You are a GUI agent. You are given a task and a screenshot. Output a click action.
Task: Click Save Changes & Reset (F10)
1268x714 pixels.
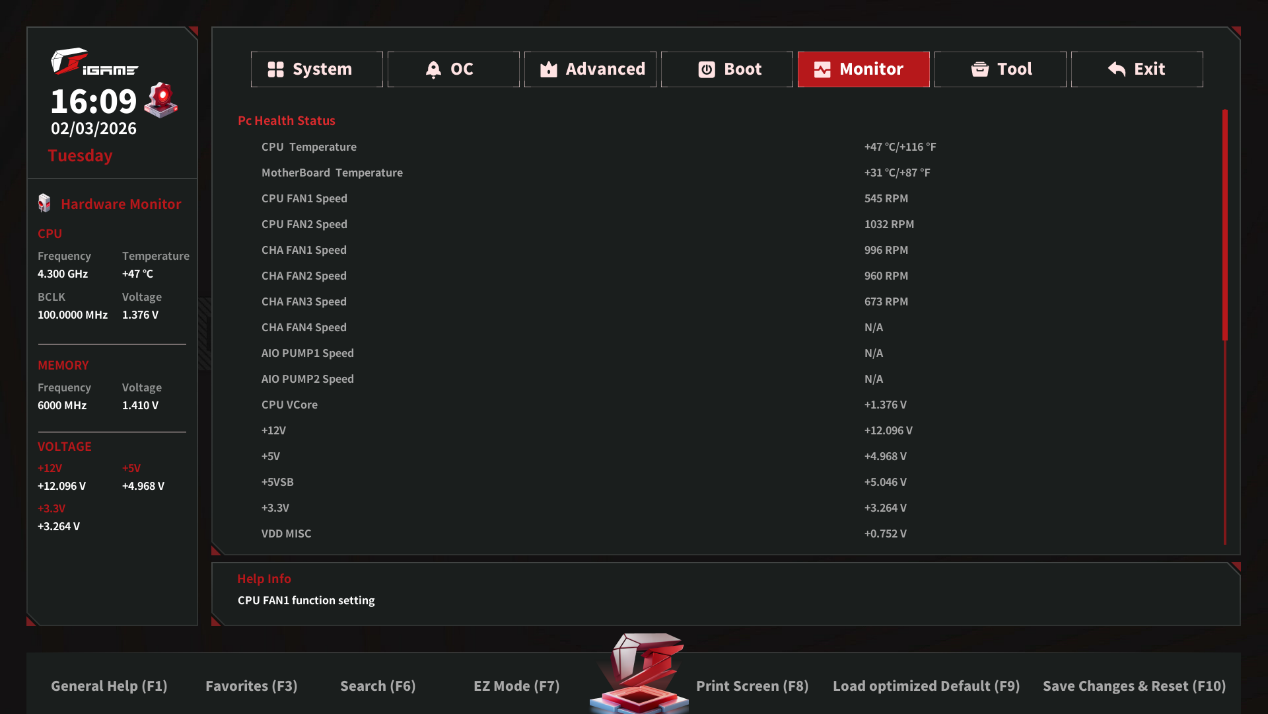(1133, 686)
